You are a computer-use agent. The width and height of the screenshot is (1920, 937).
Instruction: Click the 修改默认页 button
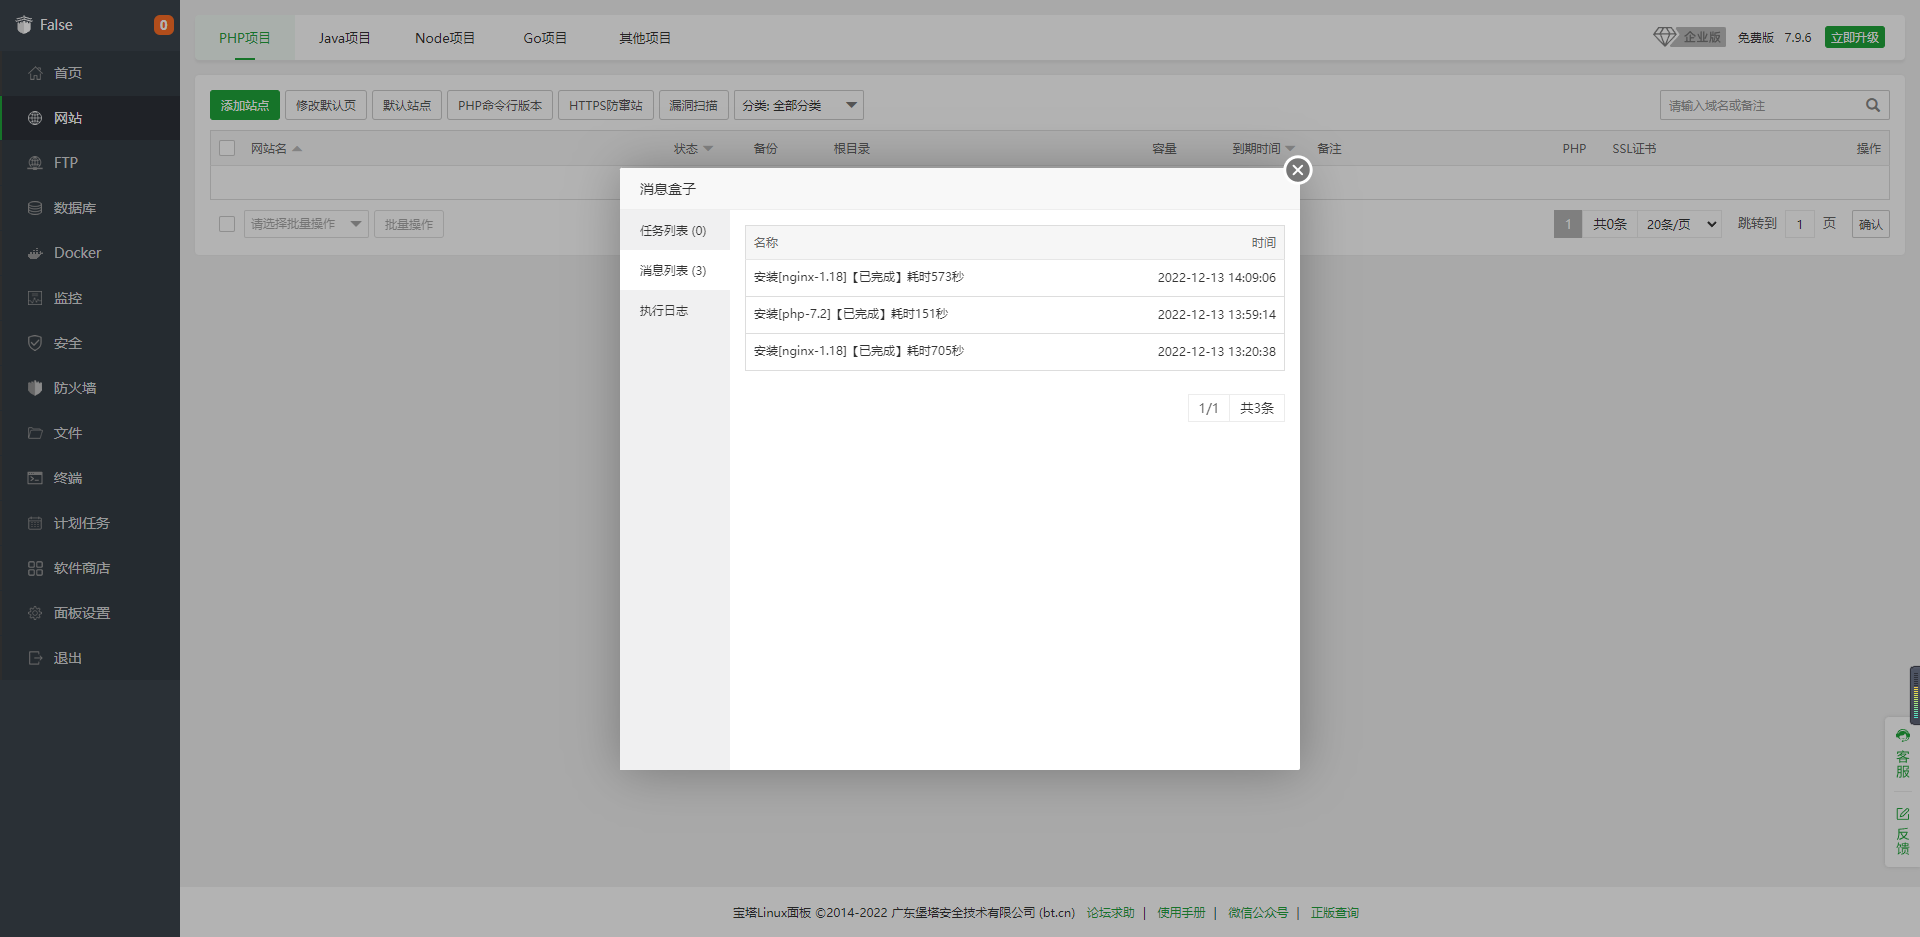click(x=326, y=105)
